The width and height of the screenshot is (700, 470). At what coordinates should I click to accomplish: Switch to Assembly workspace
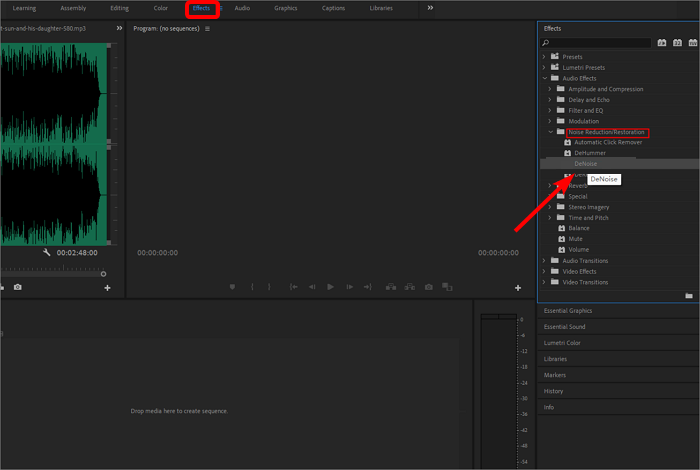[73, 8]
